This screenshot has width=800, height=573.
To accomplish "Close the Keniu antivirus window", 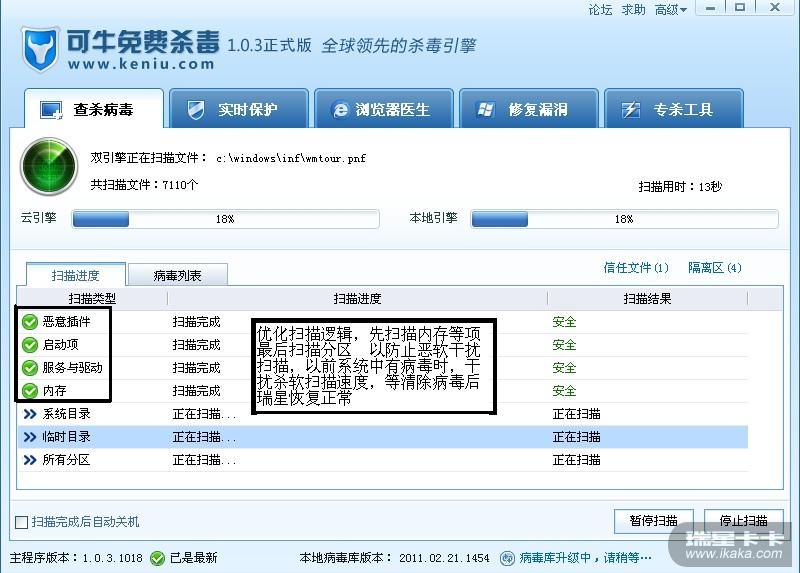I will pos(774,8).
